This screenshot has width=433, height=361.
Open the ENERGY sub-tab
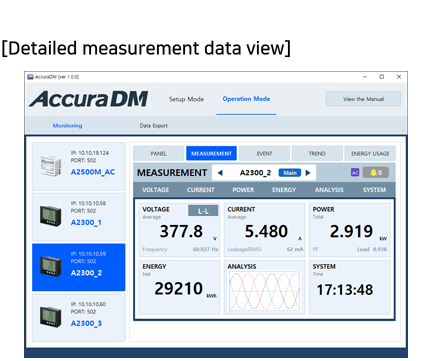[284, 190]
